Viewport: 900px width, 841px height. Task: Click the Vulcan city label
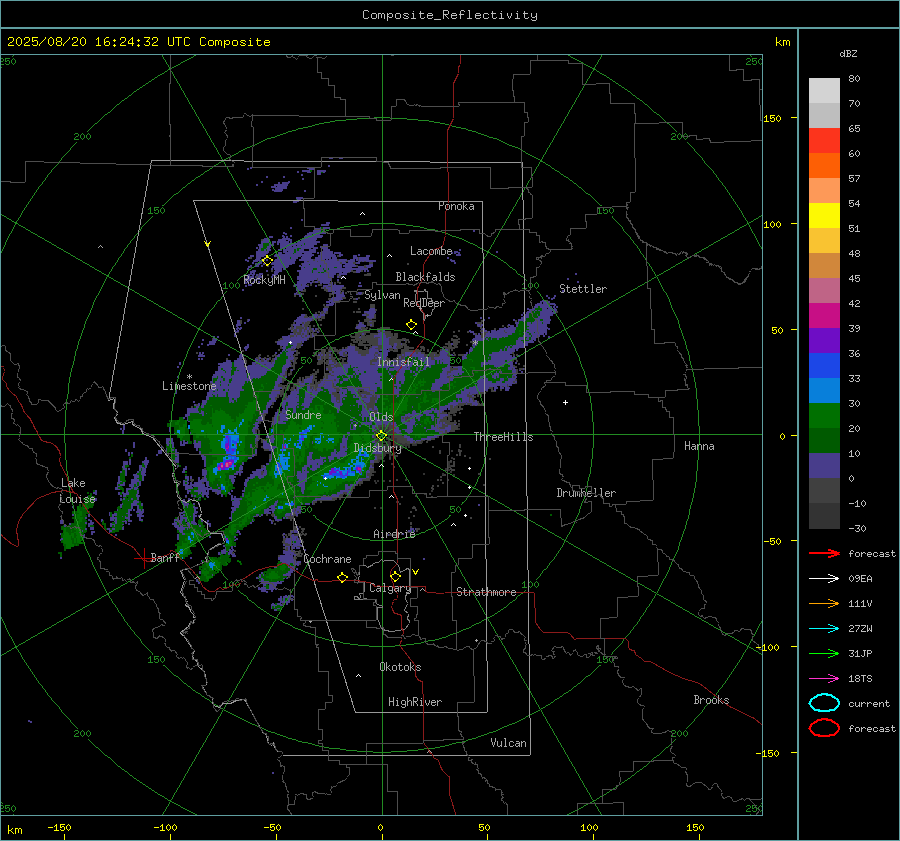(508, 743)
